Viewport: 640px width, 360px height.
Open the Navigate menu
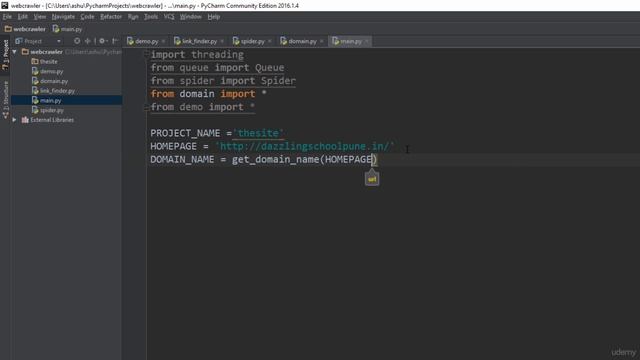point(63,17)
